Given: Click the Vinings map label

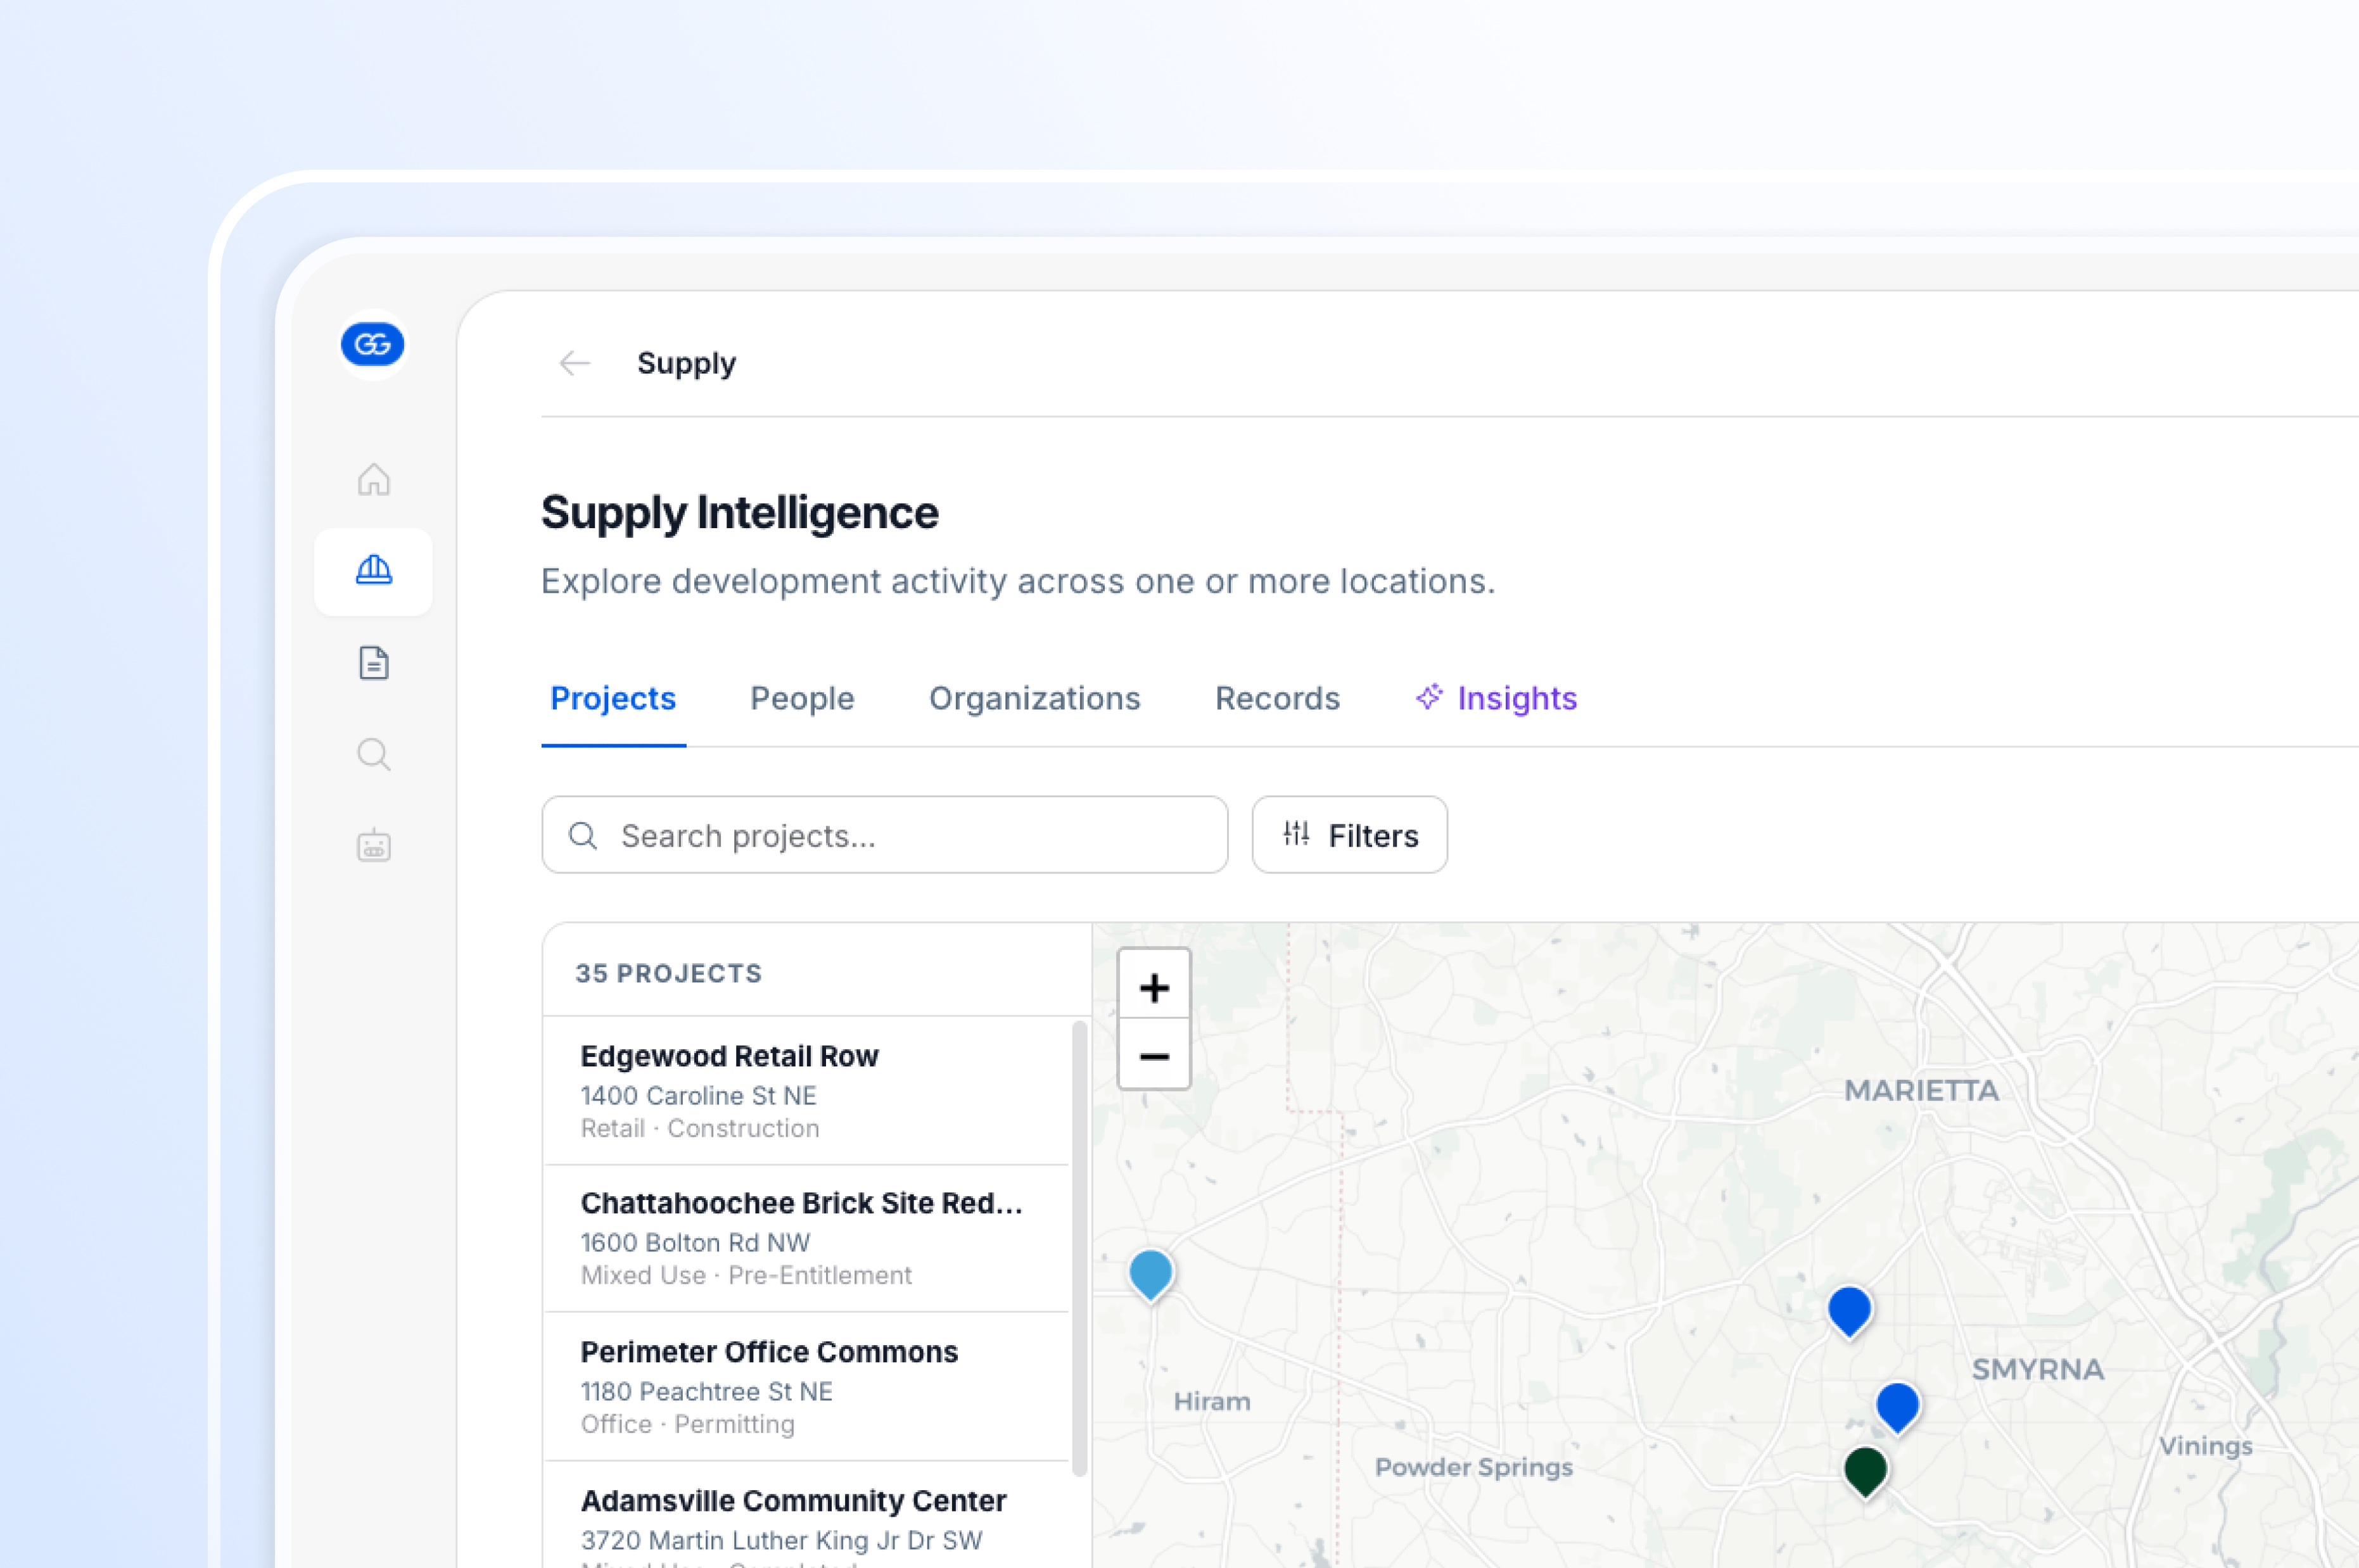Looking at the screenshot, I should tap(2205, 1446).
